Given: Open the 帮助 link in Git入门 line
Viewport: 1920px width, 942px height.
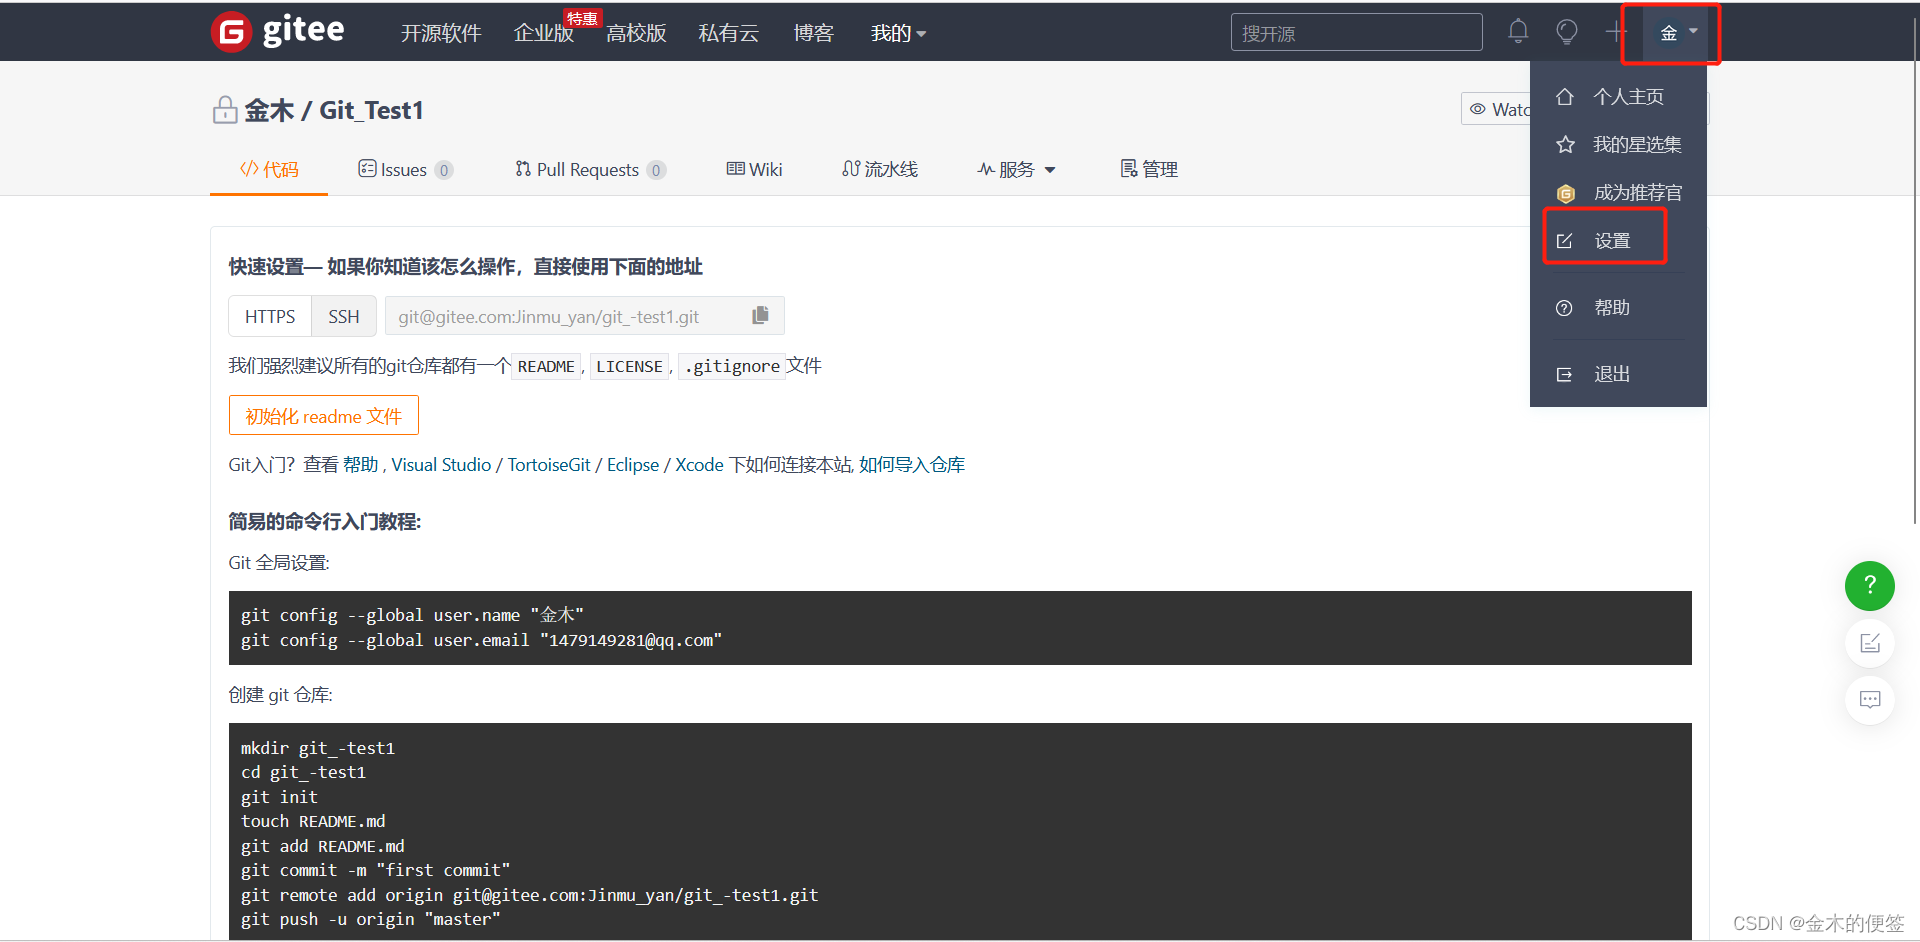Looking at the screenshot, I should [x=361, y=465].
